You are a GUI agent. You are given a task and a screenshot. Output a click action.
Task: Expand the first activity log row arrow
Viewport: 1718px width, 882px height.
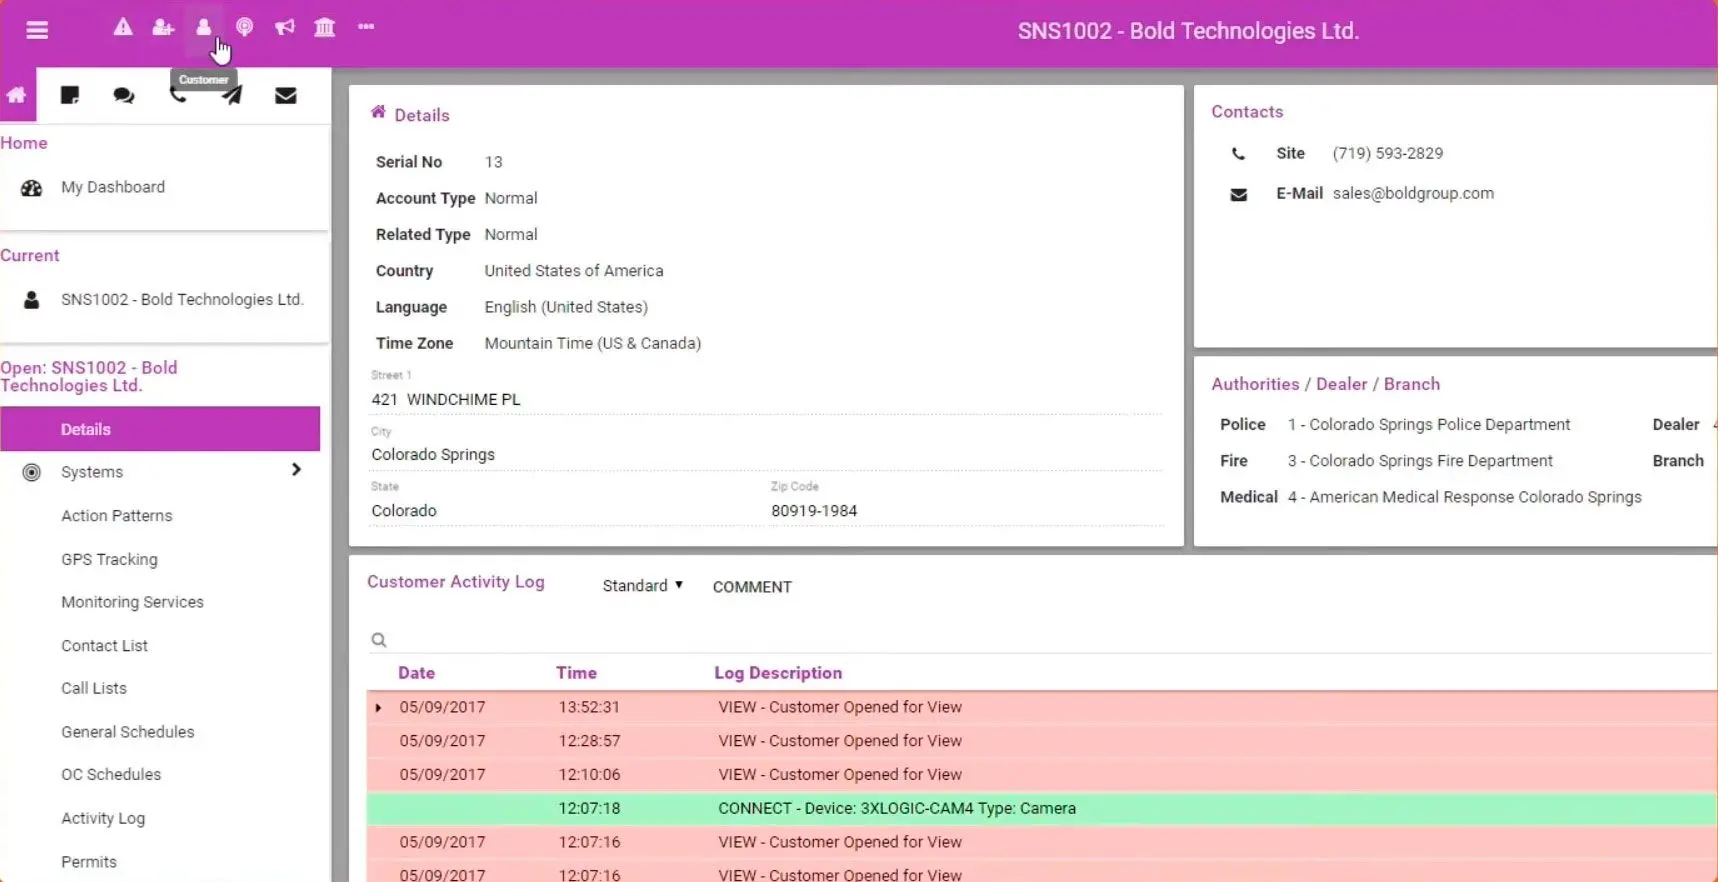pyautogui.click(x=378, y=708)
